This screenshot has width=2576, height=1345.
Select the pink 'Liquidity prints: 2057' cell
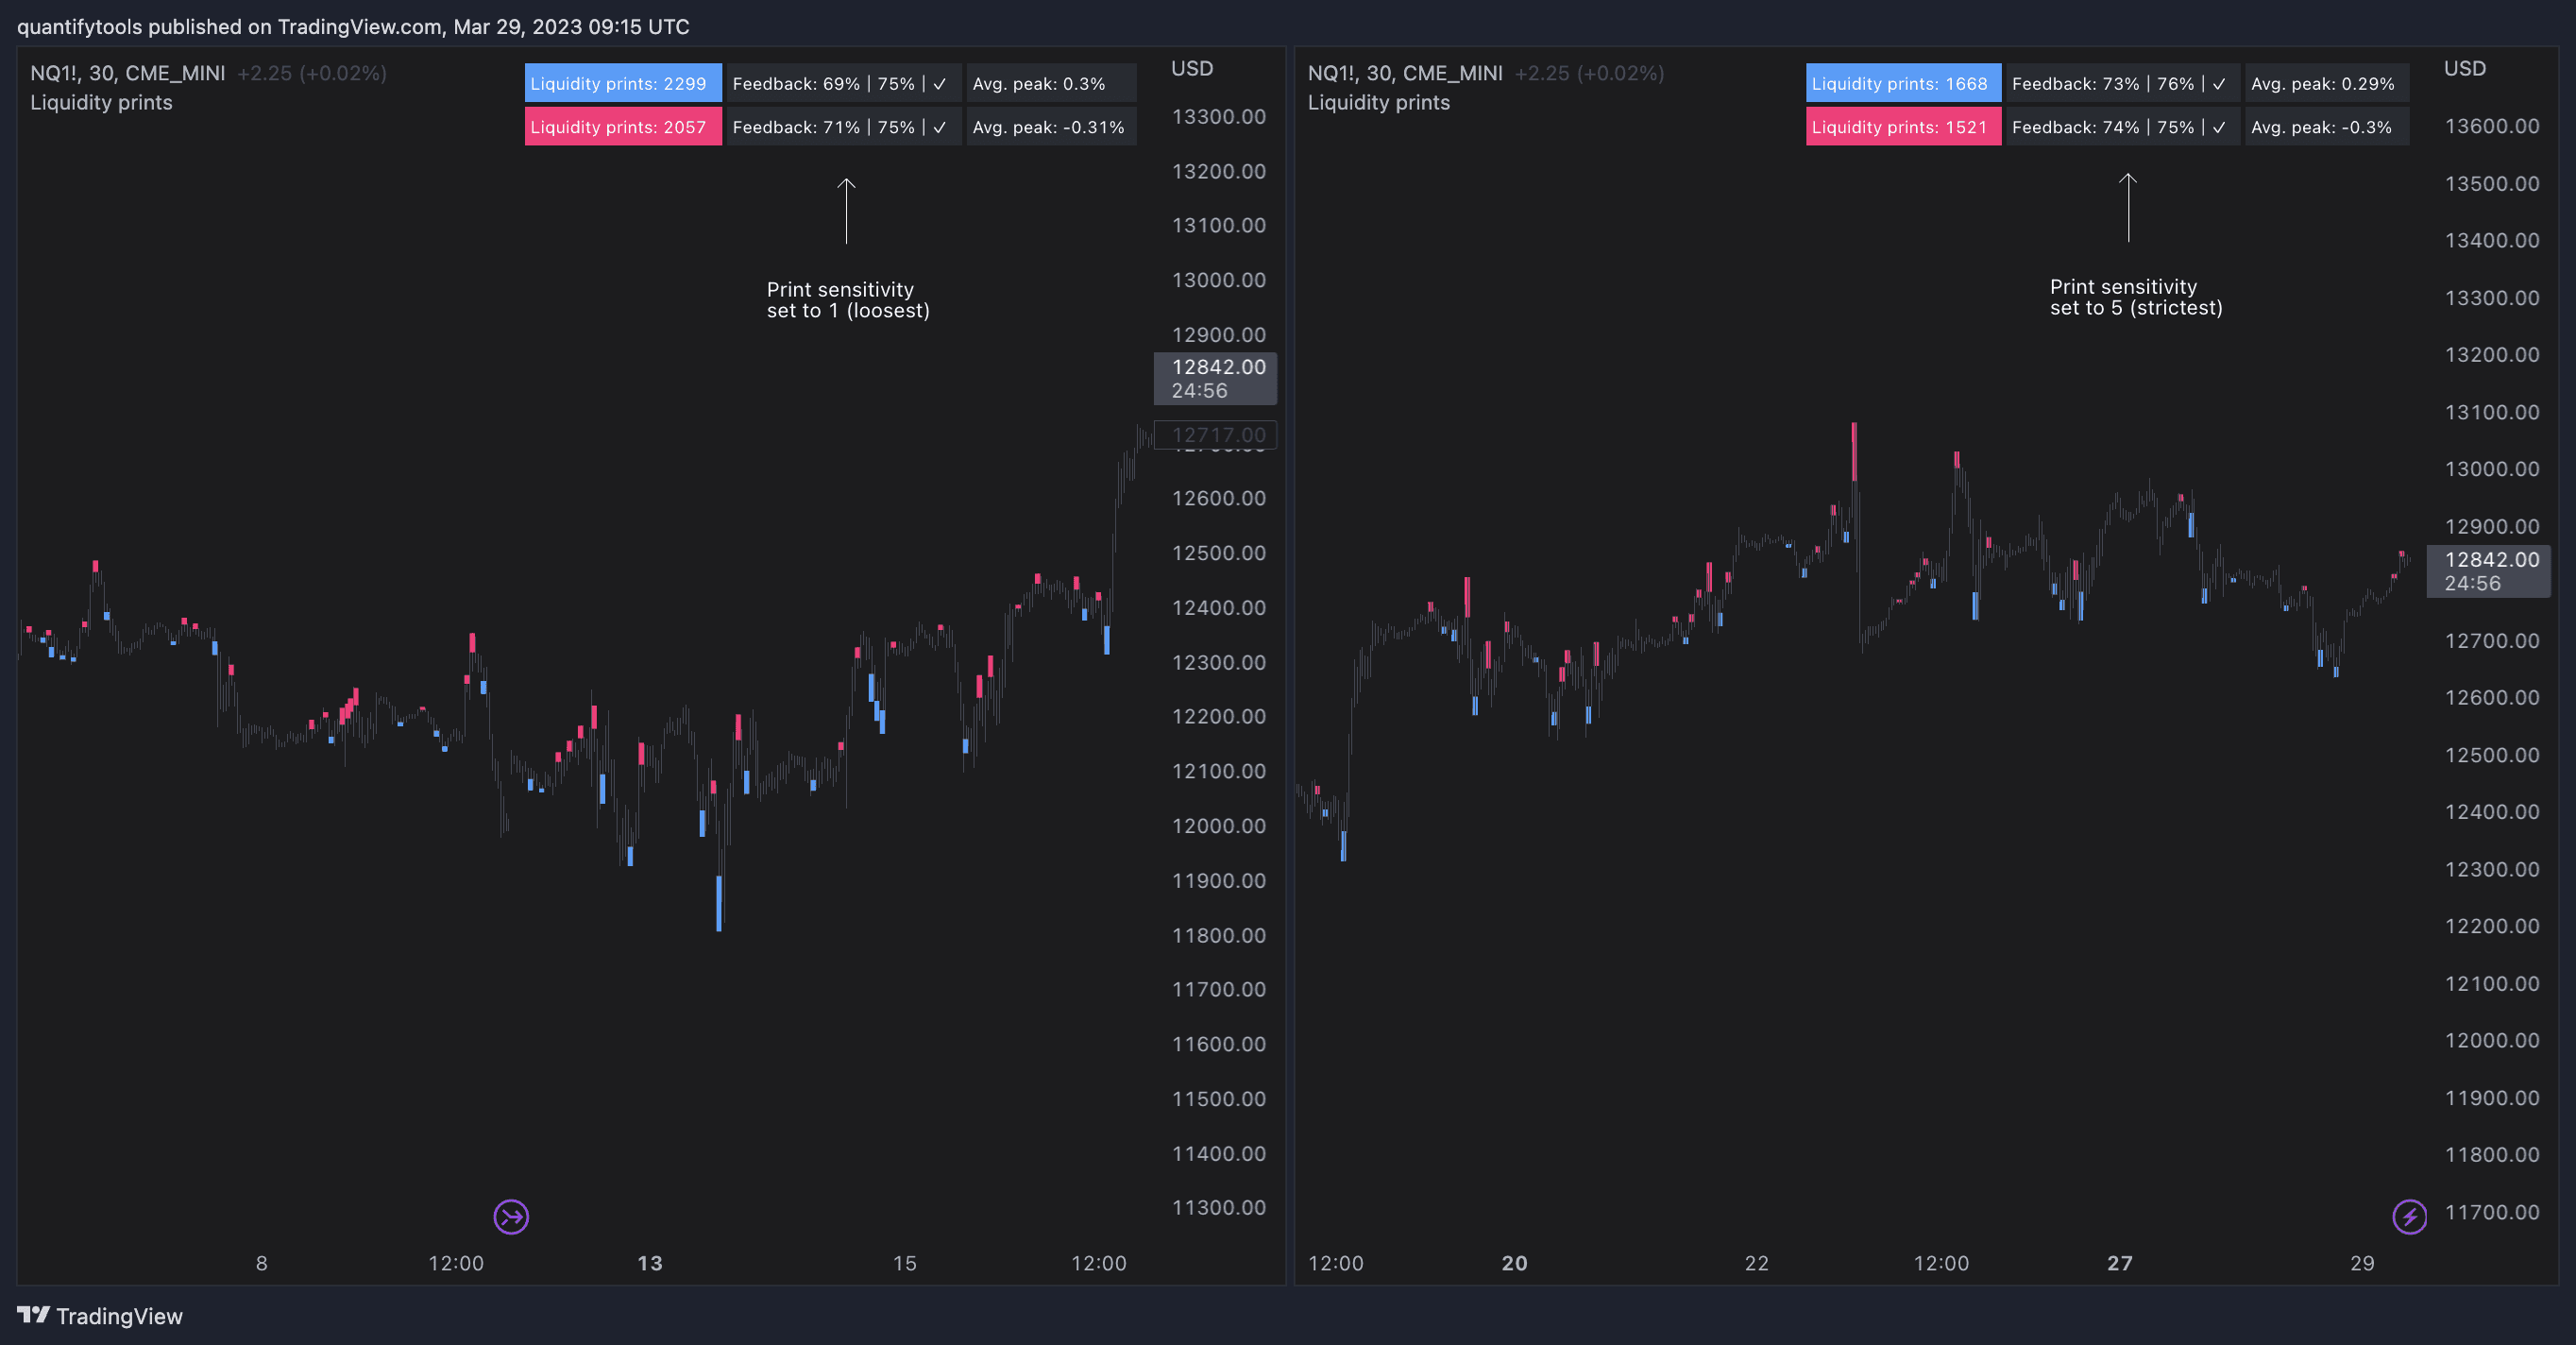tap(622, 127)
